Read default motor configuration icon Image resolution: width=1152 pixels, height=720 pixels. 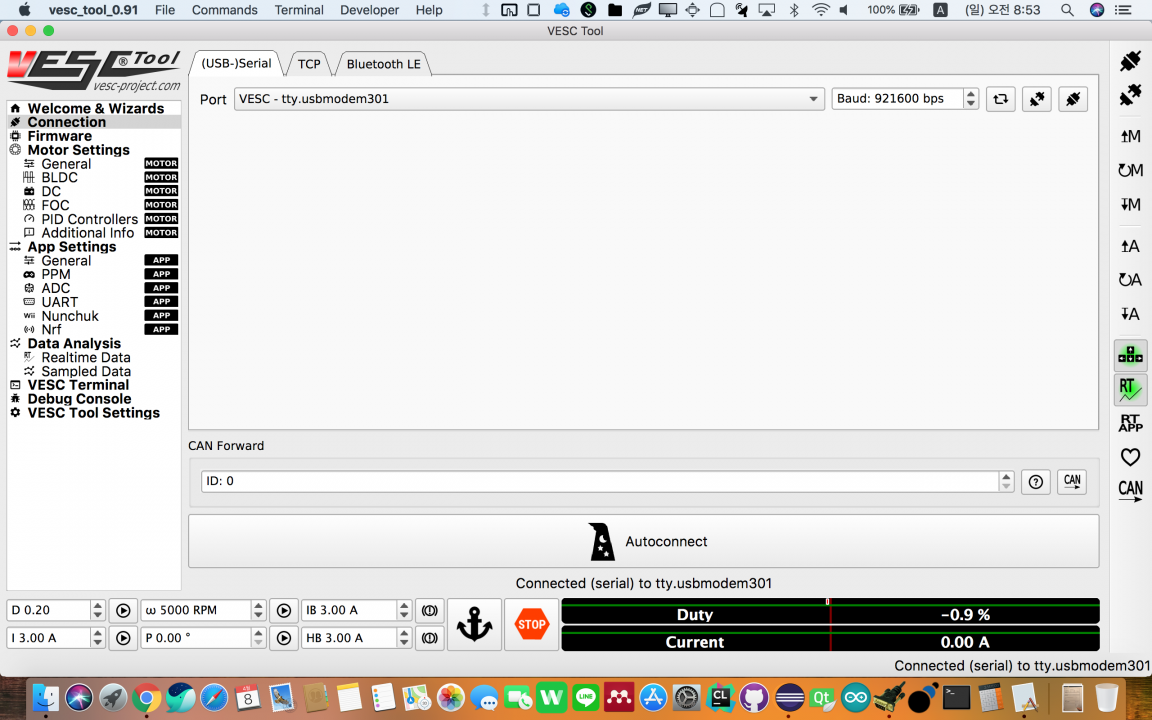click(x=1130, y=170)
